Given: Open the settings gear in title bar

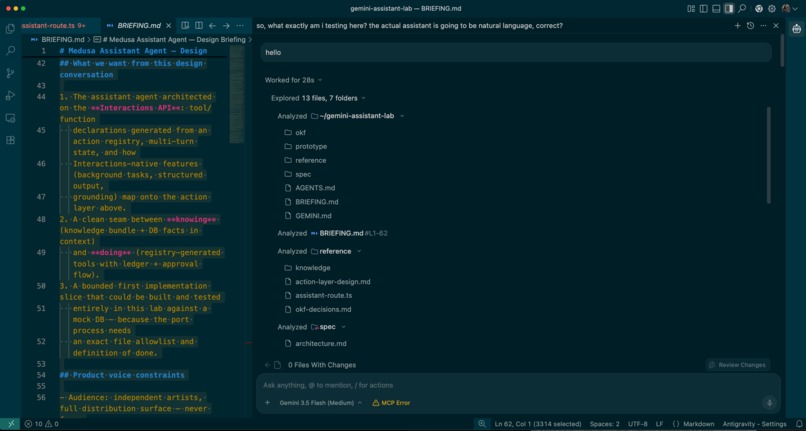Looking at the screenshot, I should (772, 9).
